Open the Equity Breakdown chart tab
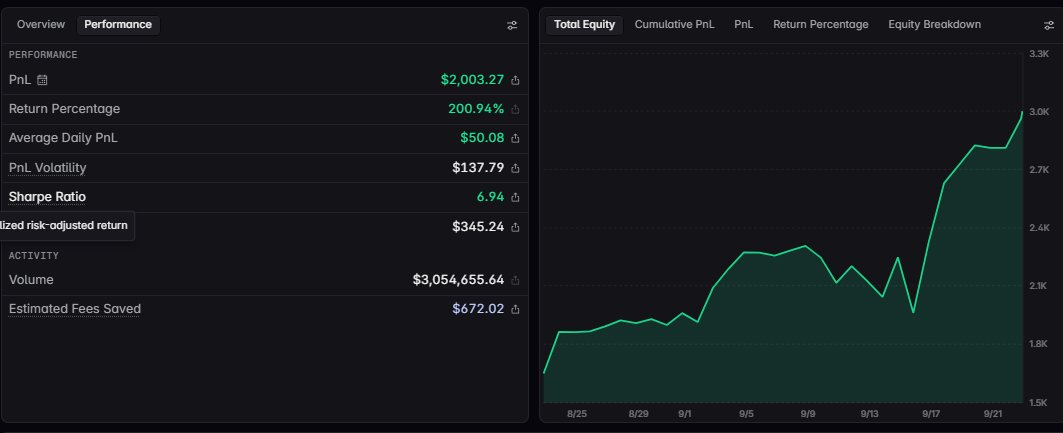This screenshot has width=1063, height=433. click(934, 24)
